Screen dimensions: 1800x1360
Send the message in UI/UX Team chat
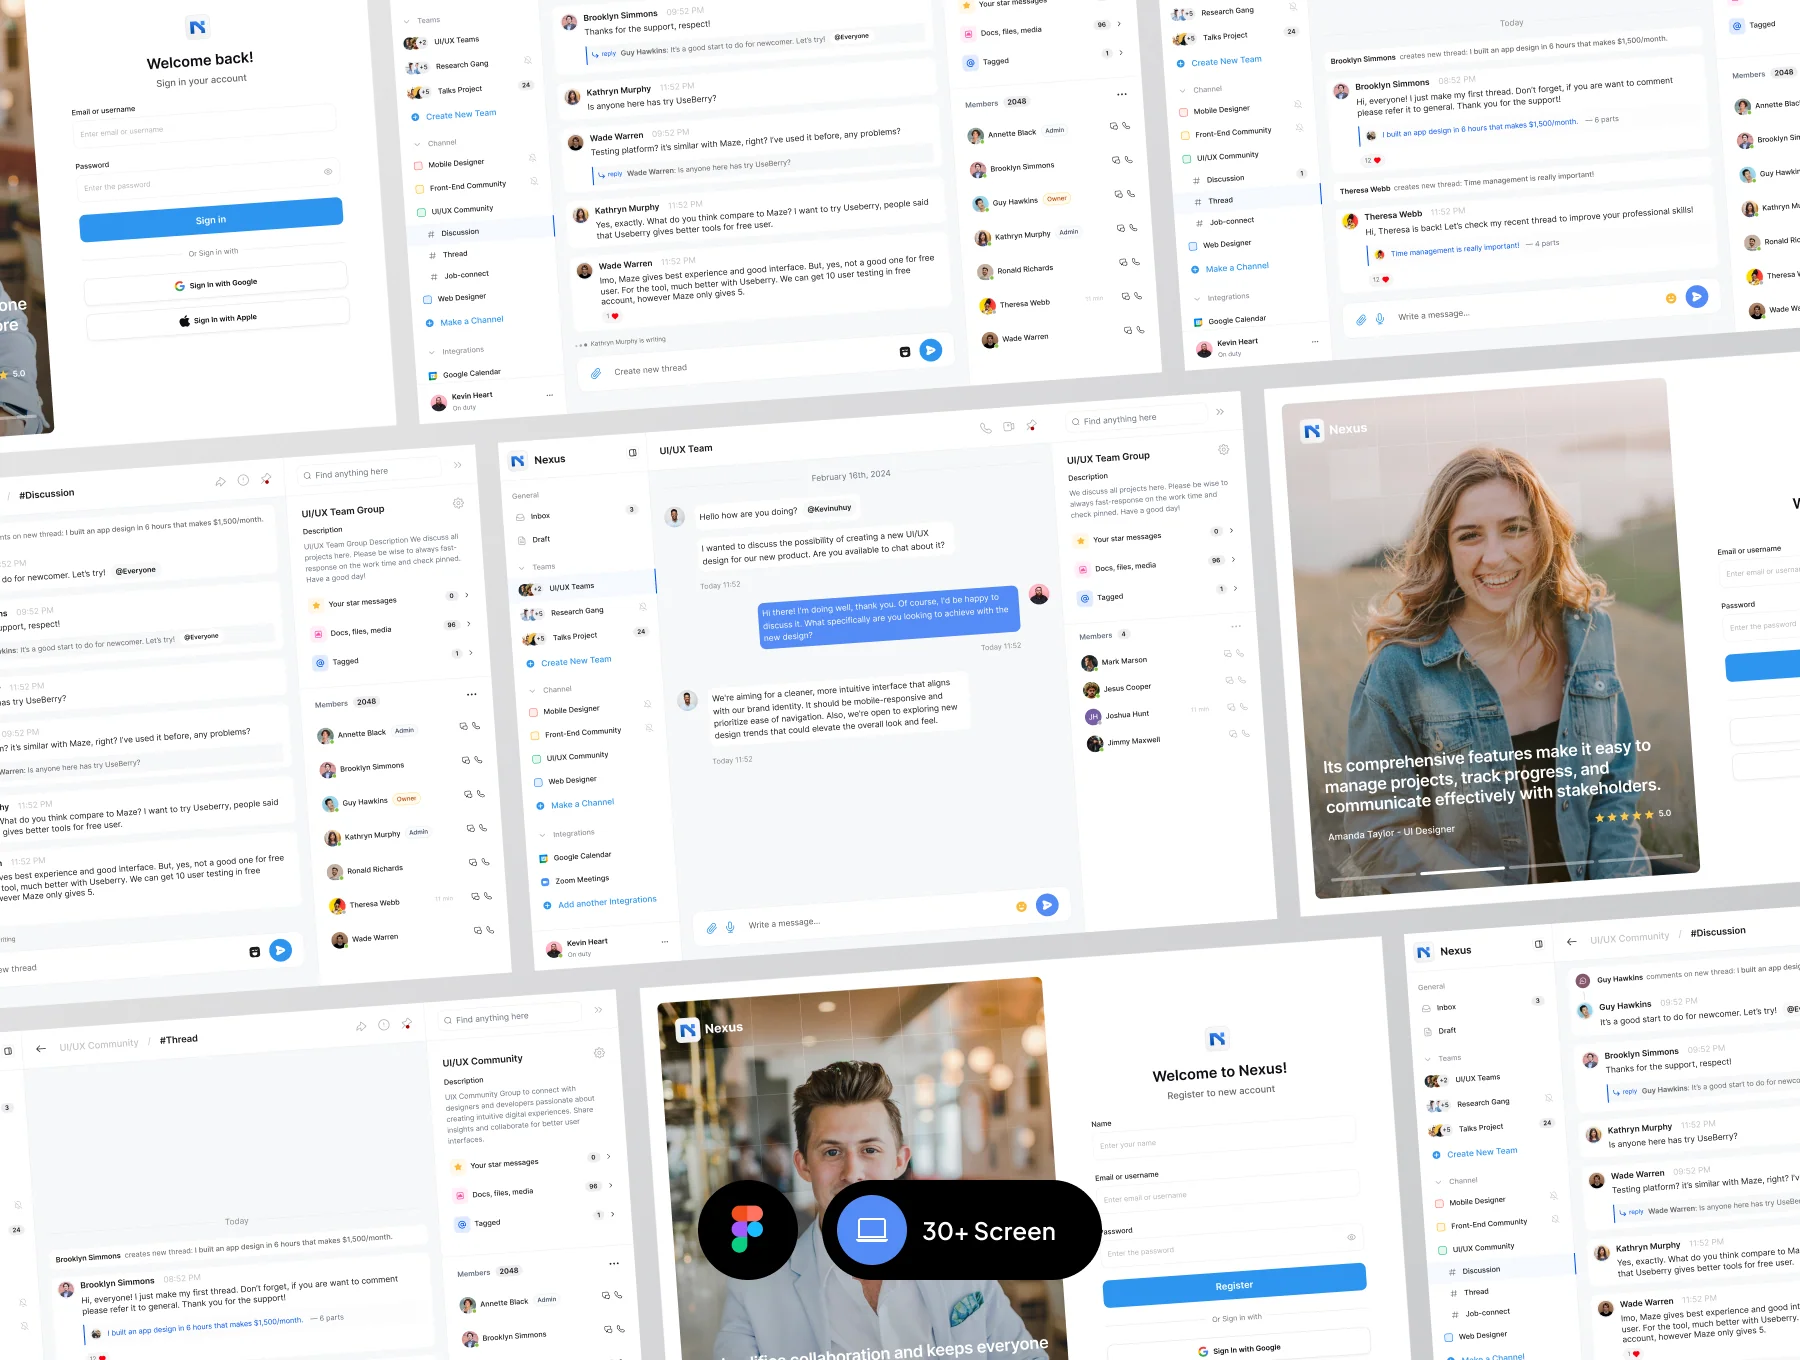[x=1047, y=905]
